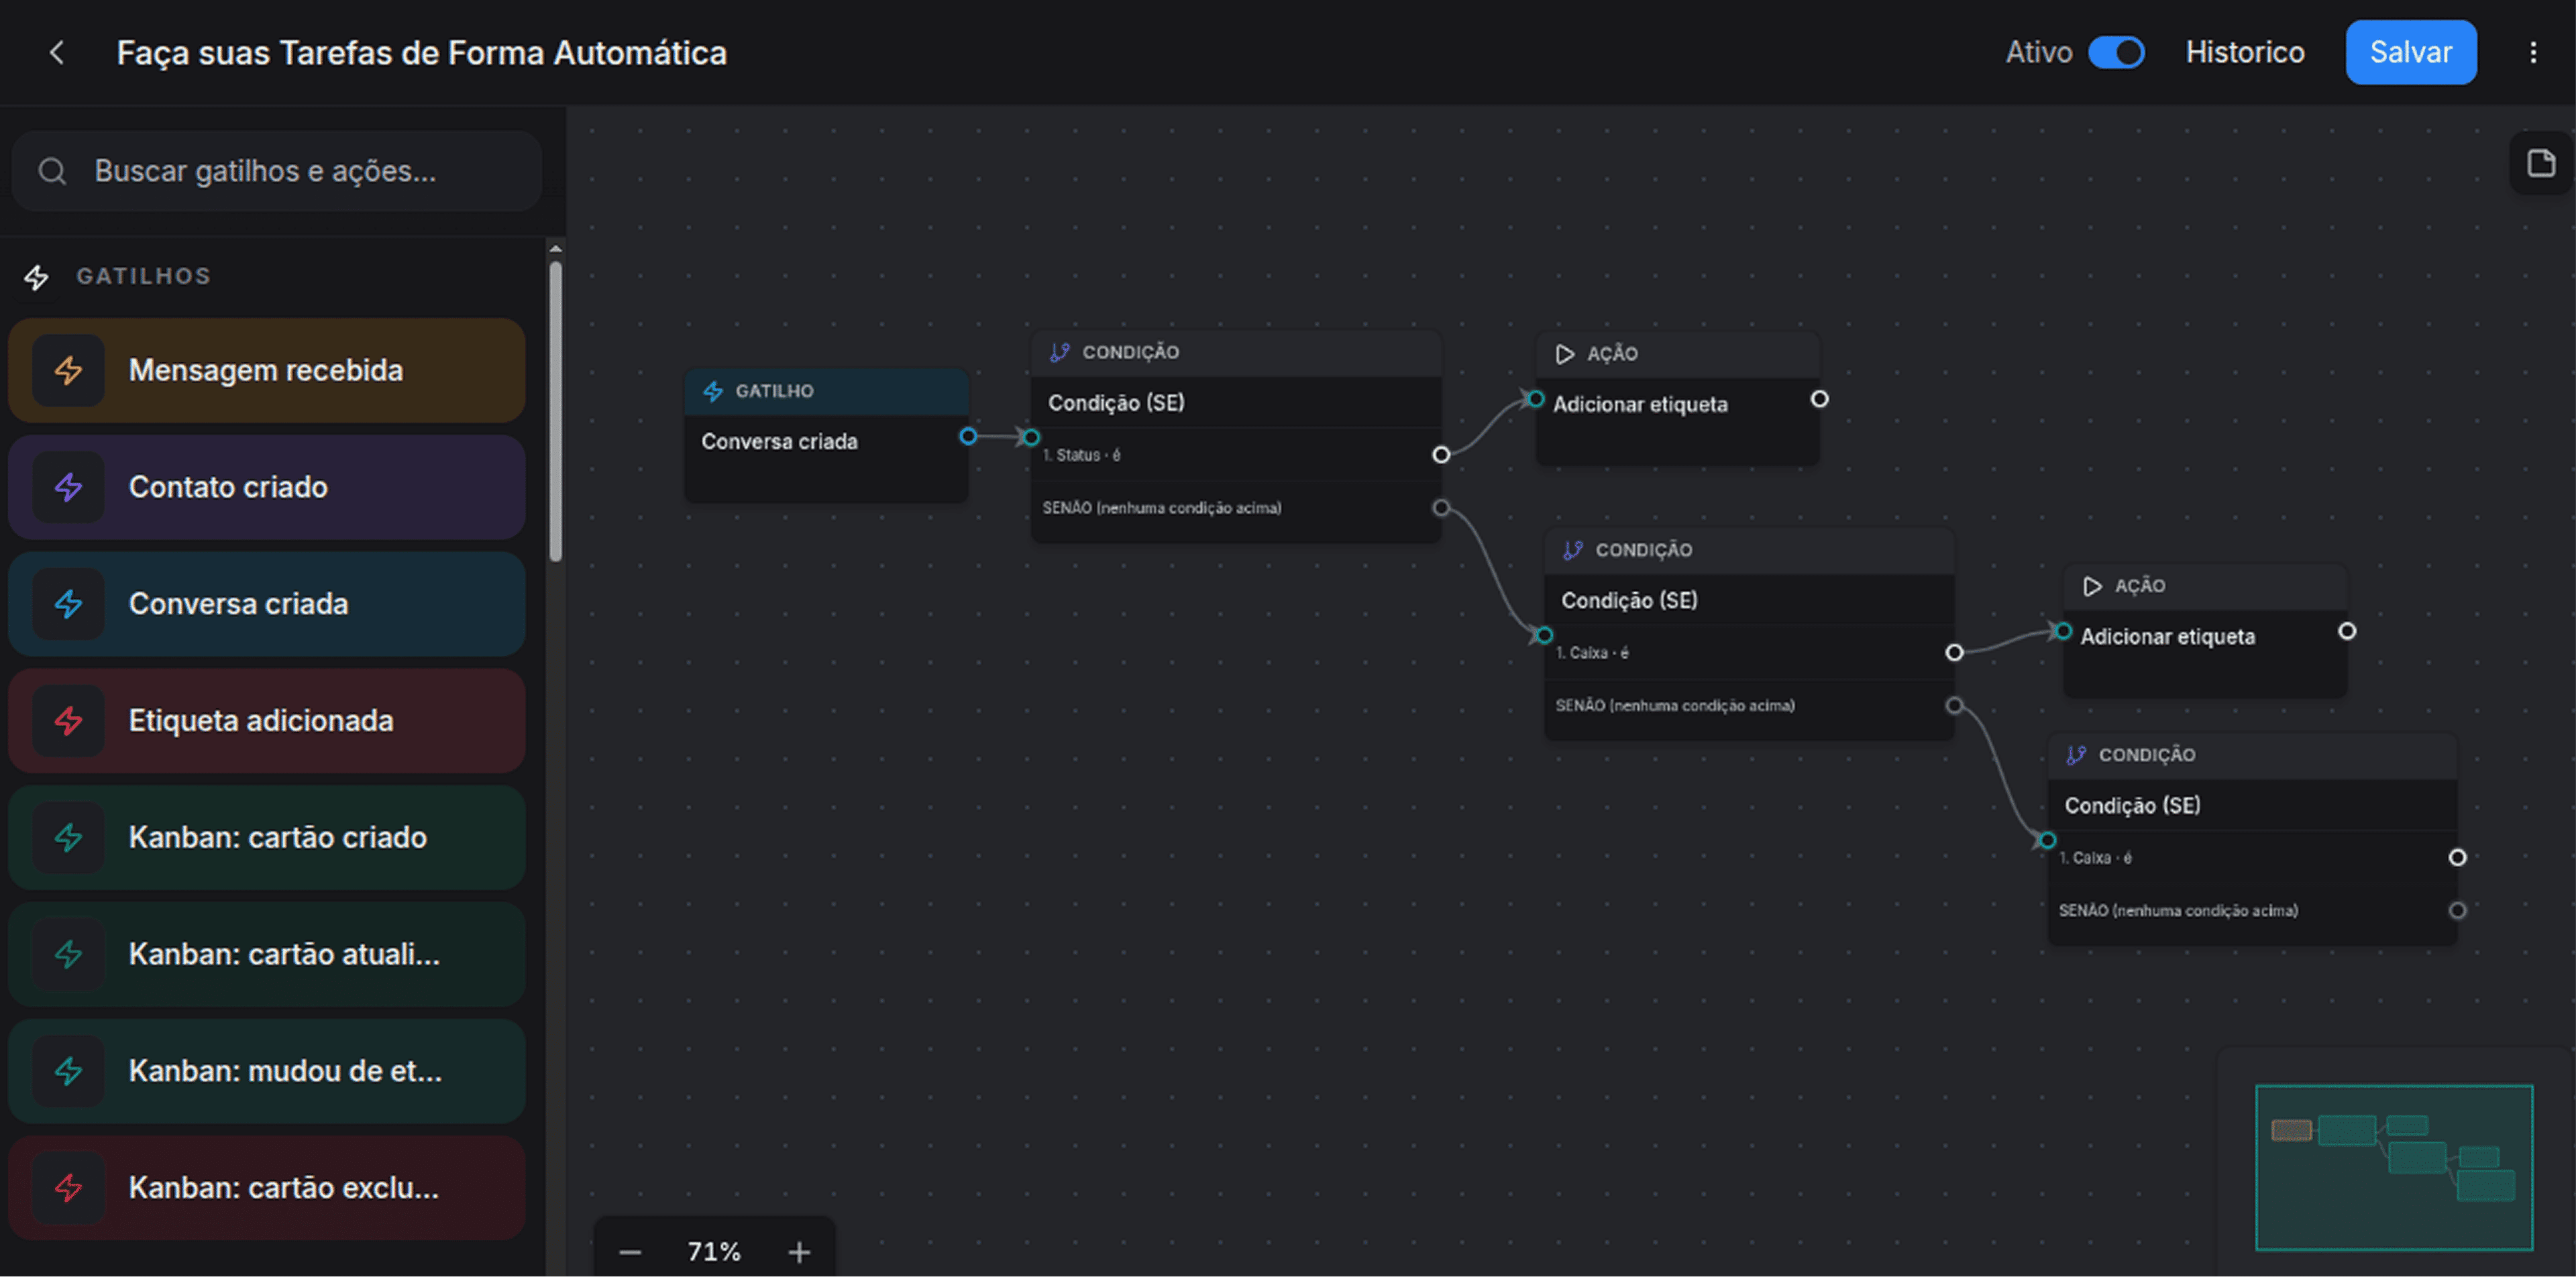This screenshot has width=2576, height=1277.
Task: Click in the Buscar gatilhos e ações field
Action: (277, 171)
